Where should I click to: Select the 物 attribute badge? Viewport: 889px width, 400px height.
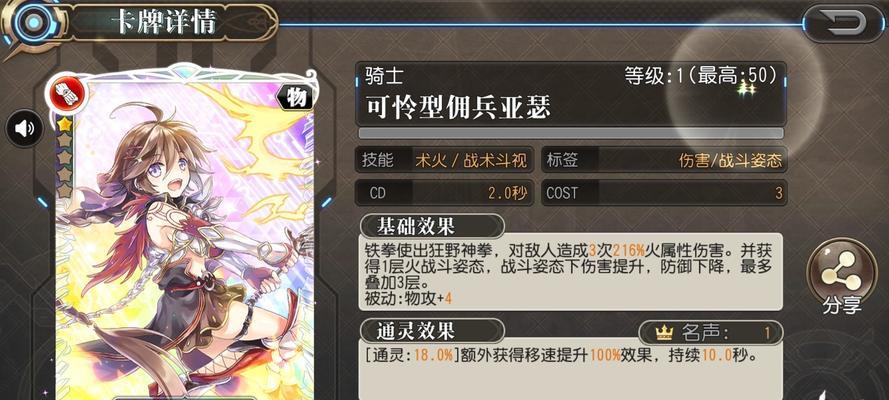[x=295, y=97]
